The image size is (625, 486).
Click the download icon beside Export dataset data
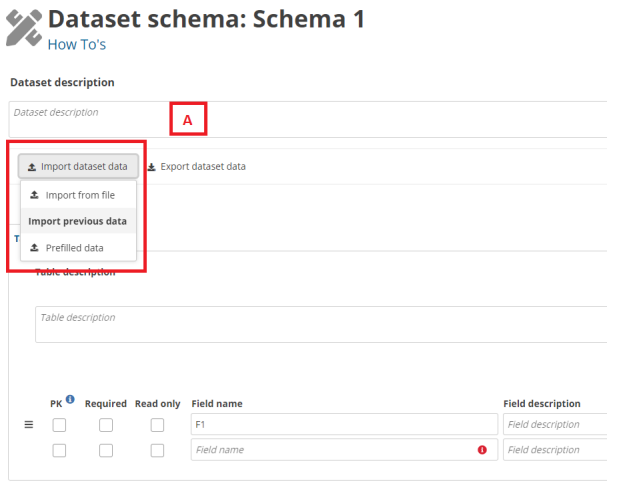pyautogui.click(x=152, y=167)
